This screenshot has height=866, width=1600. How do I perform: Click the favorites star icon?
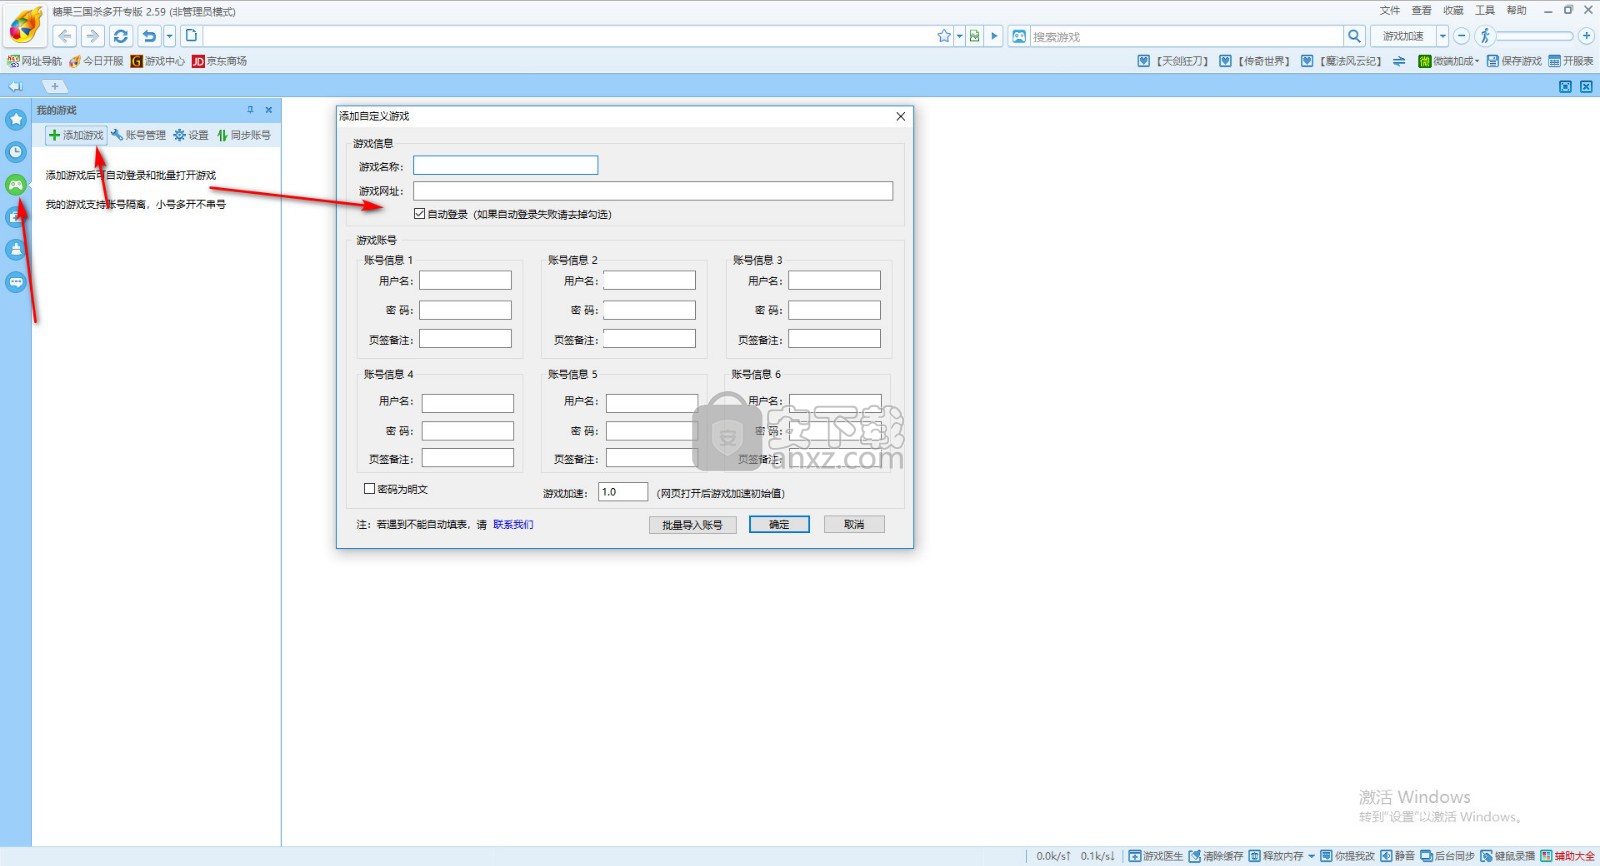point(944,36)
